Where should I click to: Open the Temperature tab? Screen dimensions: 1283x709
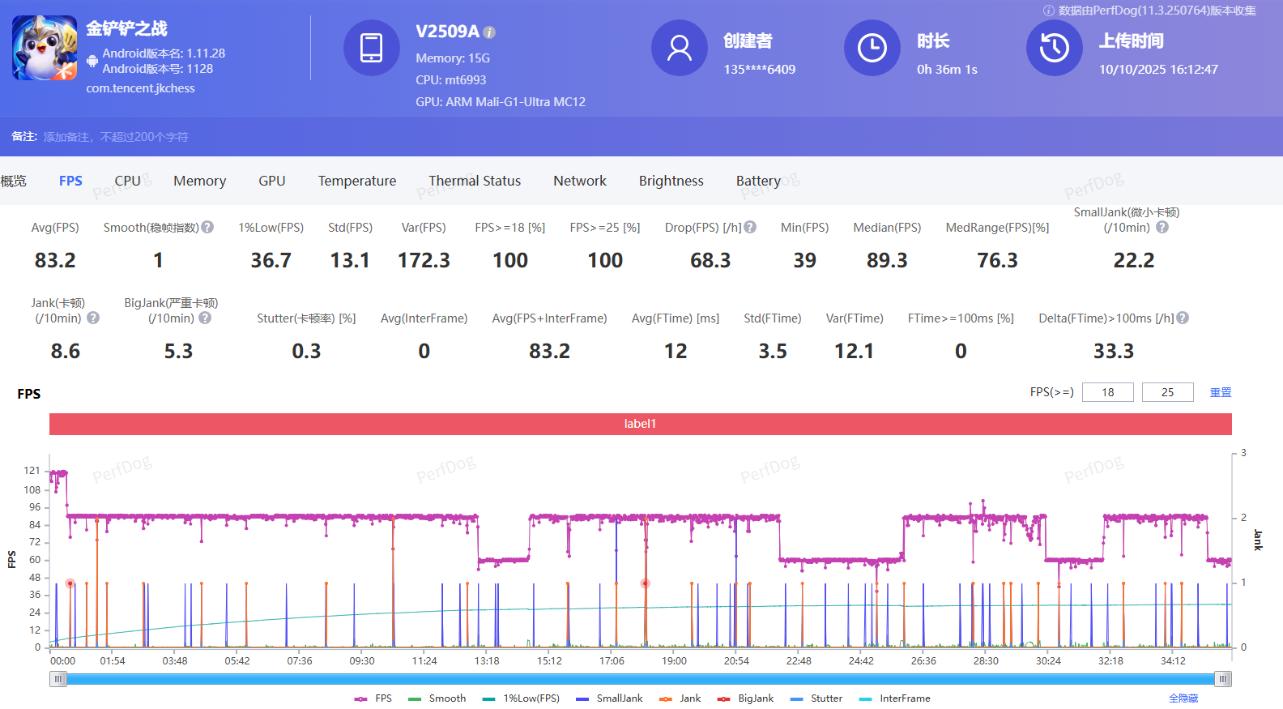(357, 181)
